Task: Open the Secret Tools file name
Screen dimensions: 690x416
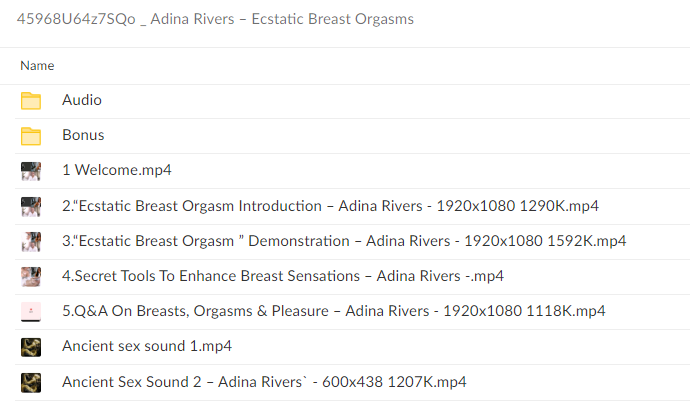Action: pyautogui.click(x=282, y=276)
